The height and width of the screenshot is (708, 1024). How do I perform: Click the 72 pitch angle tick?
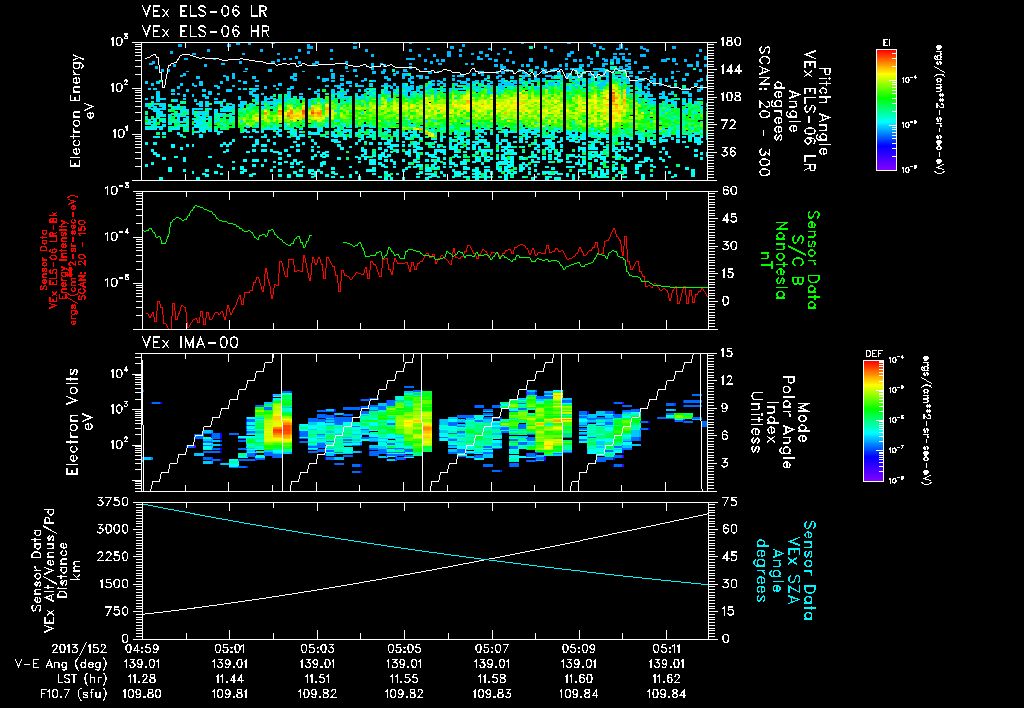729,125
